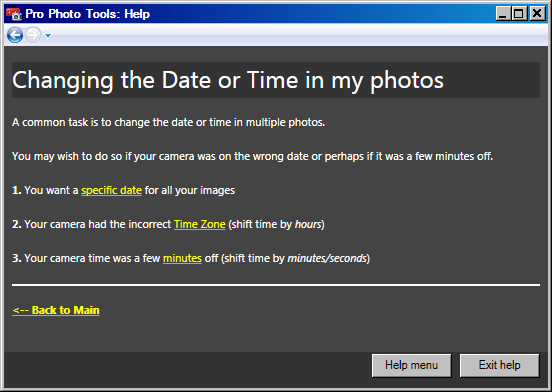Click the '<-- Back to Main' link
The width and height of the screenshot is (552, 392).
click(56, 310)
